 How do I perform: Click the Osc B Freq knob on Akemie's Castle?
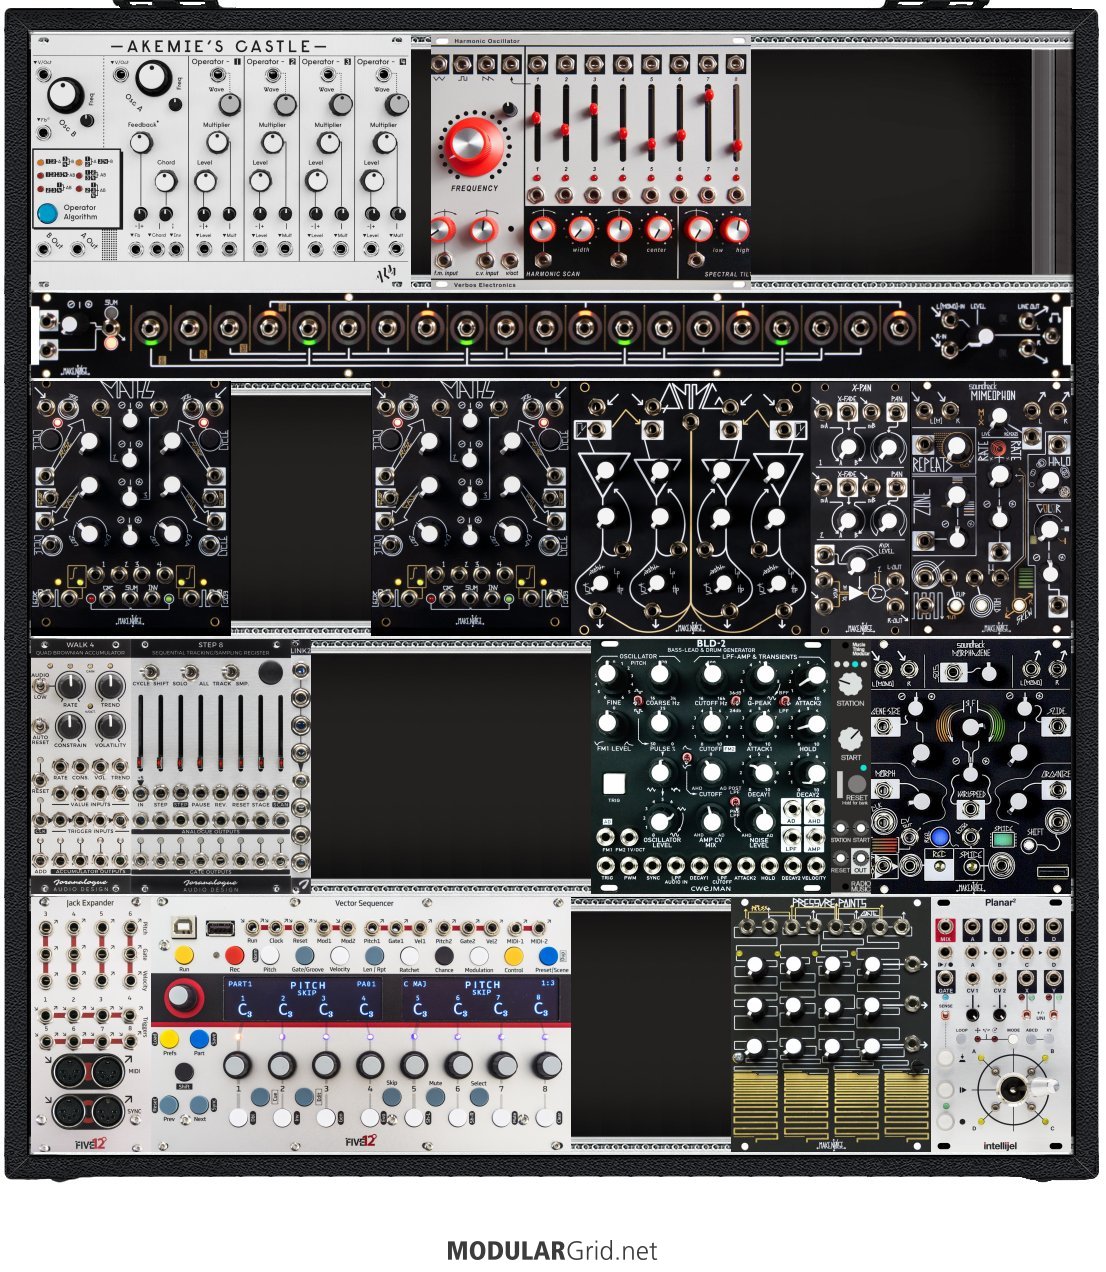click(64, 94)
